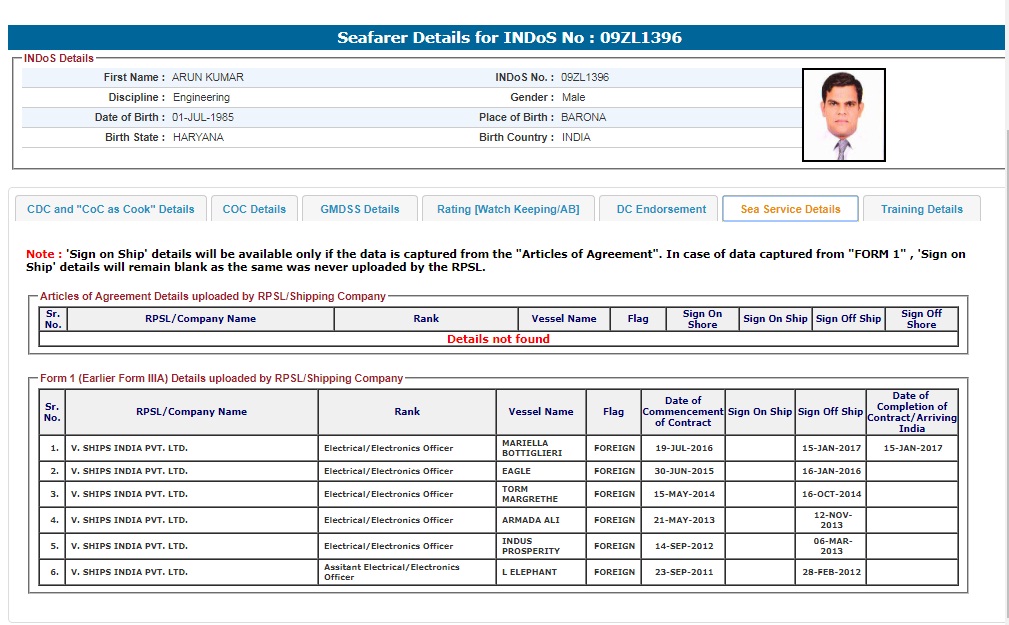The image size is (1009, 625).
Task: Click the EAGLE vessel name cell
Action: point(540,471)
